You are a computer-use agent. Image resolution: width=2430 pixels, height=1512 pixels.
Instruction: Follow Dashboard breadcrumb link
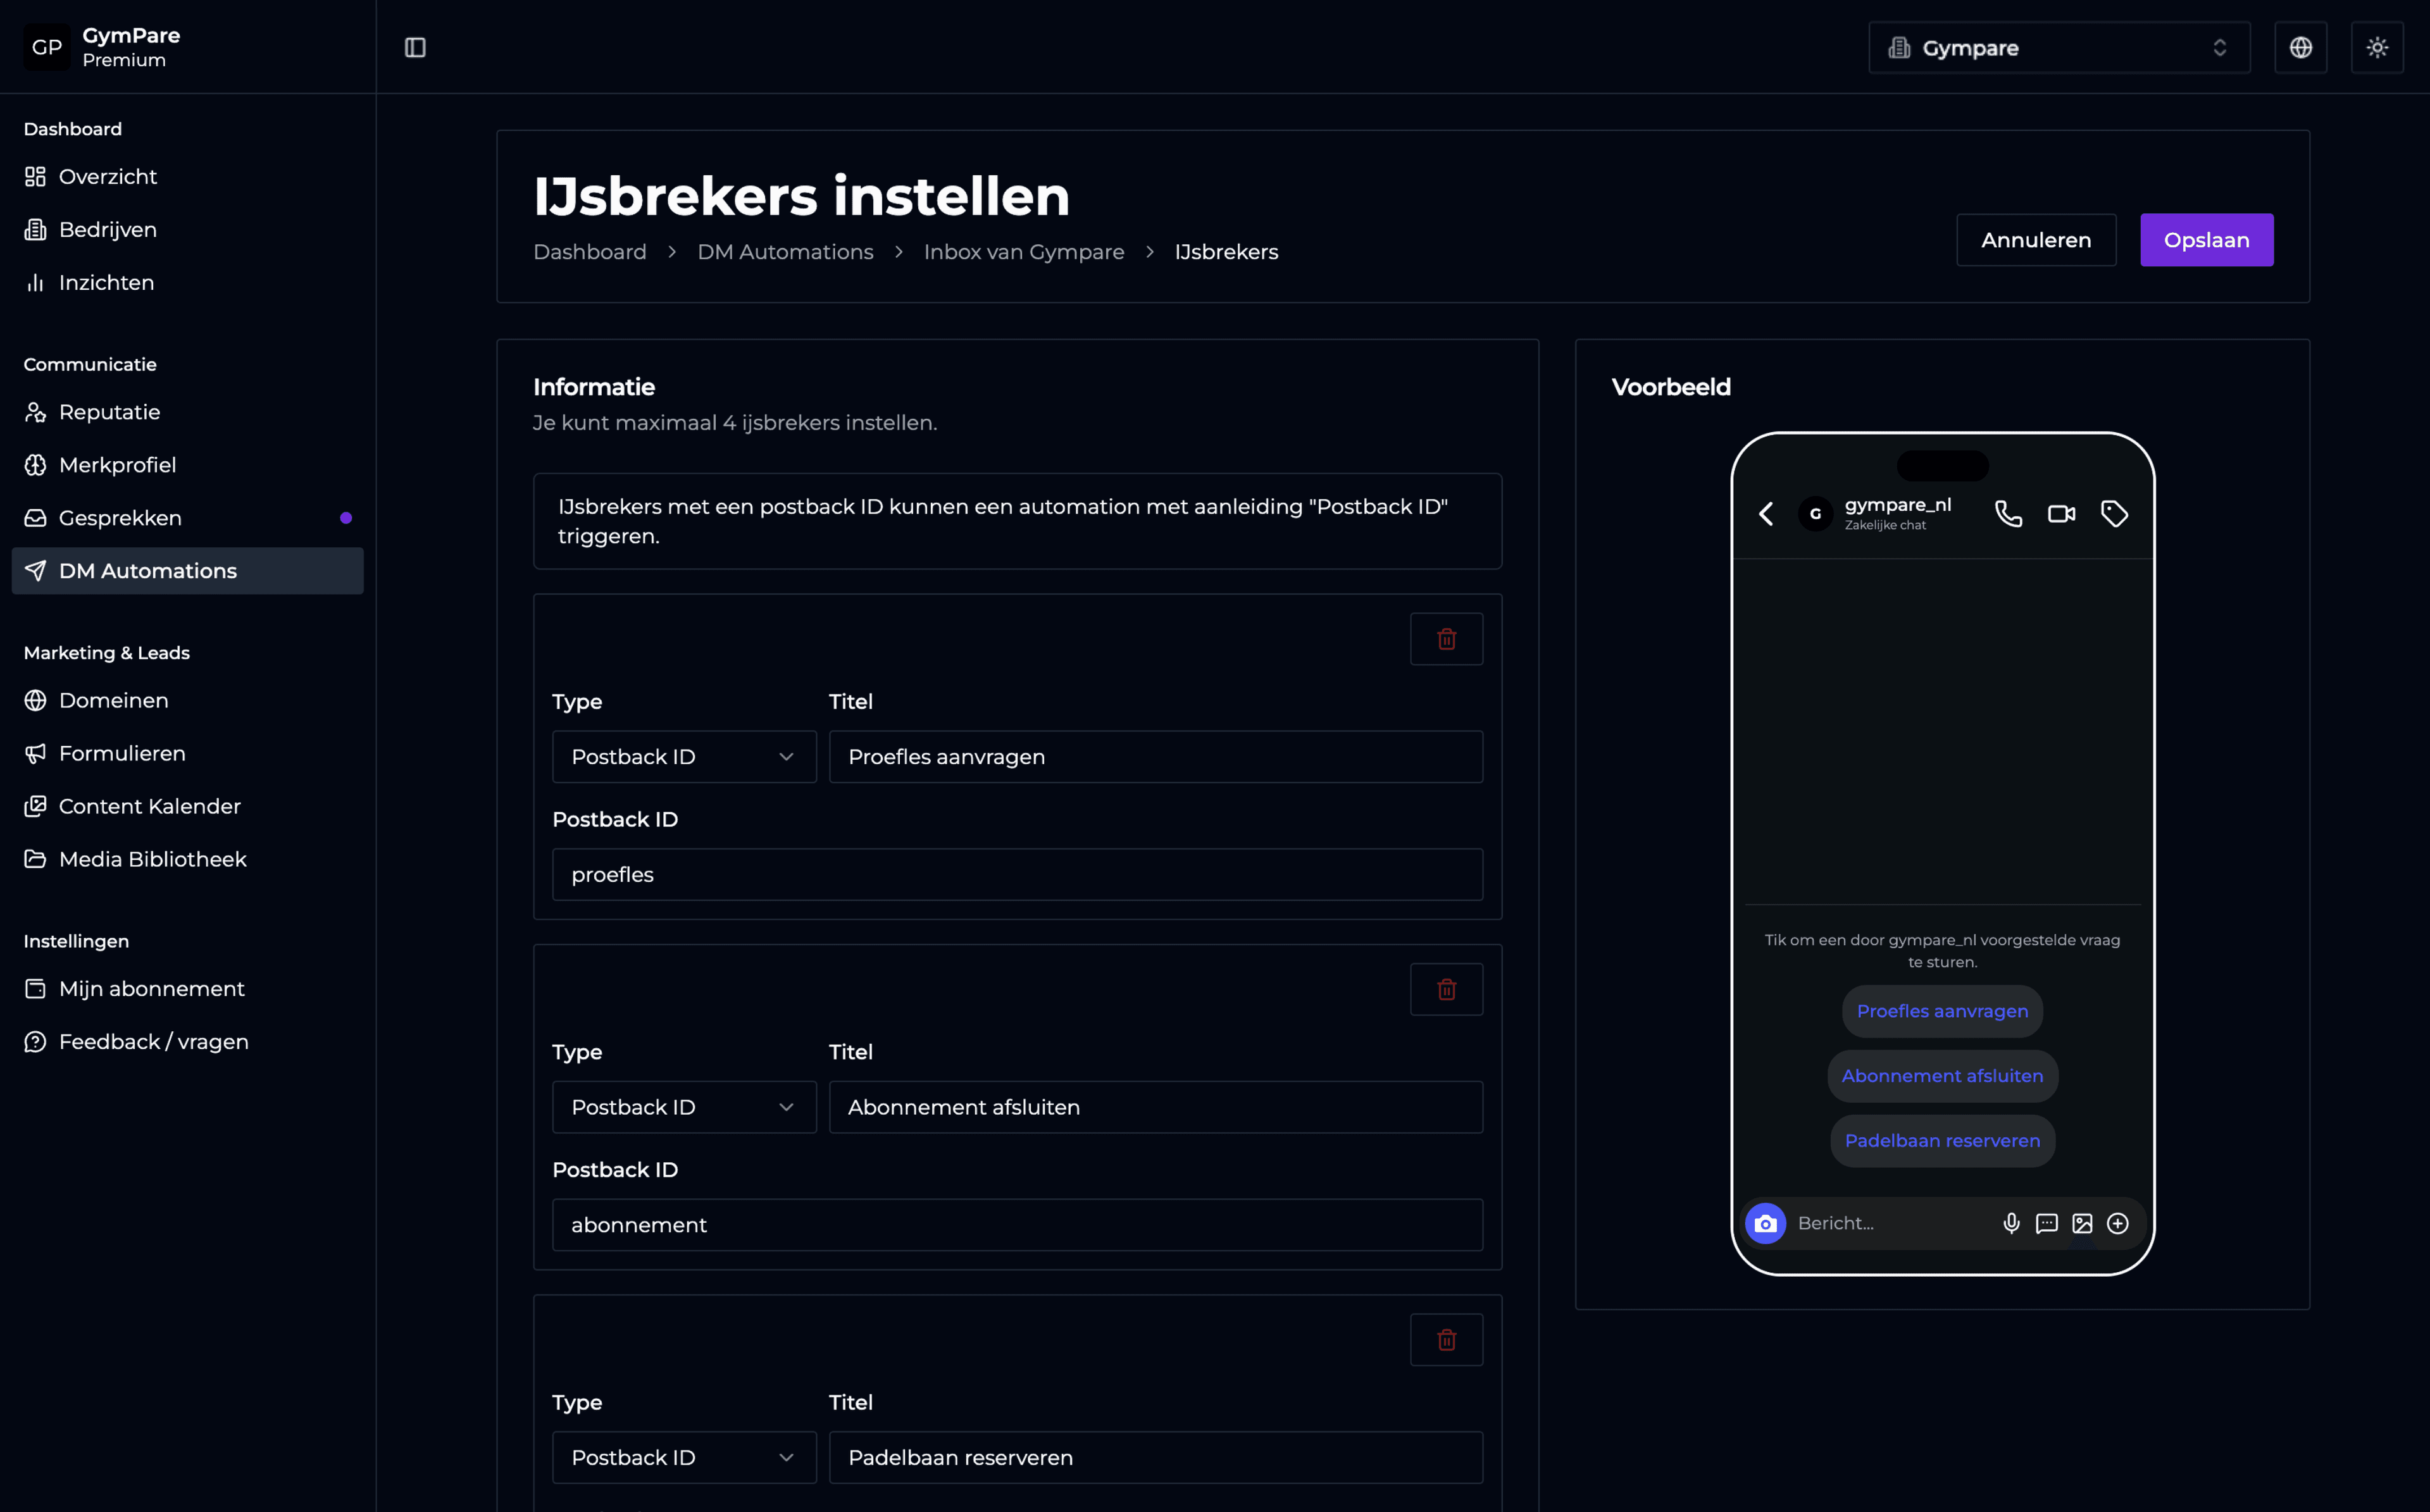coord(590,252)
